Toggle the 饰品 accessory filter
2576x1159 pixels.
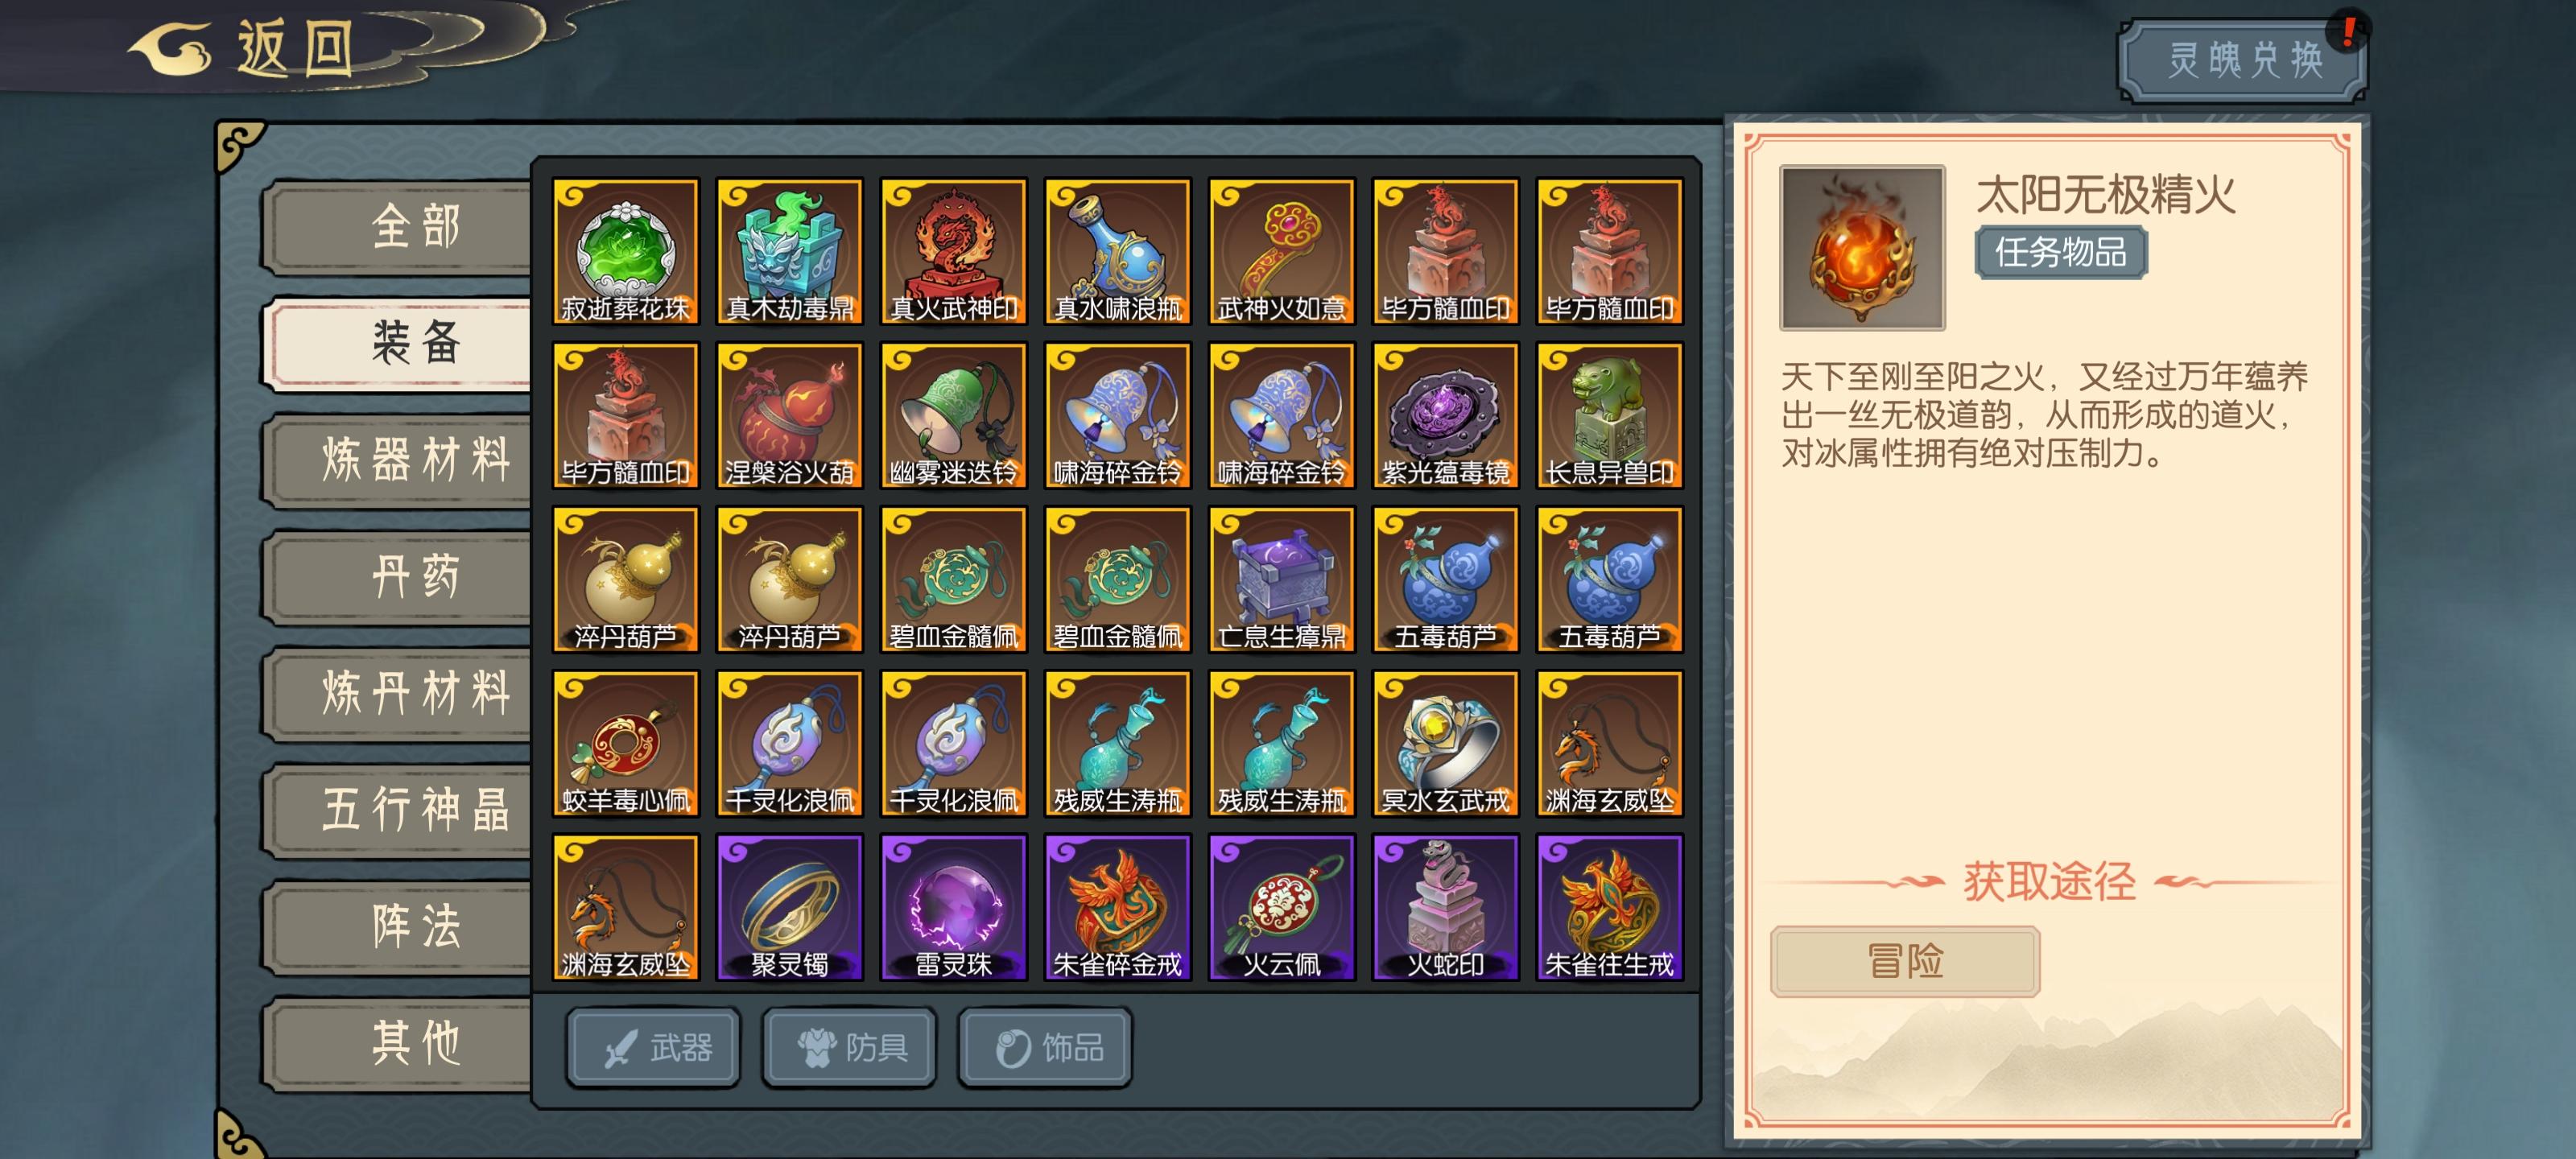pos(1046,1047)
